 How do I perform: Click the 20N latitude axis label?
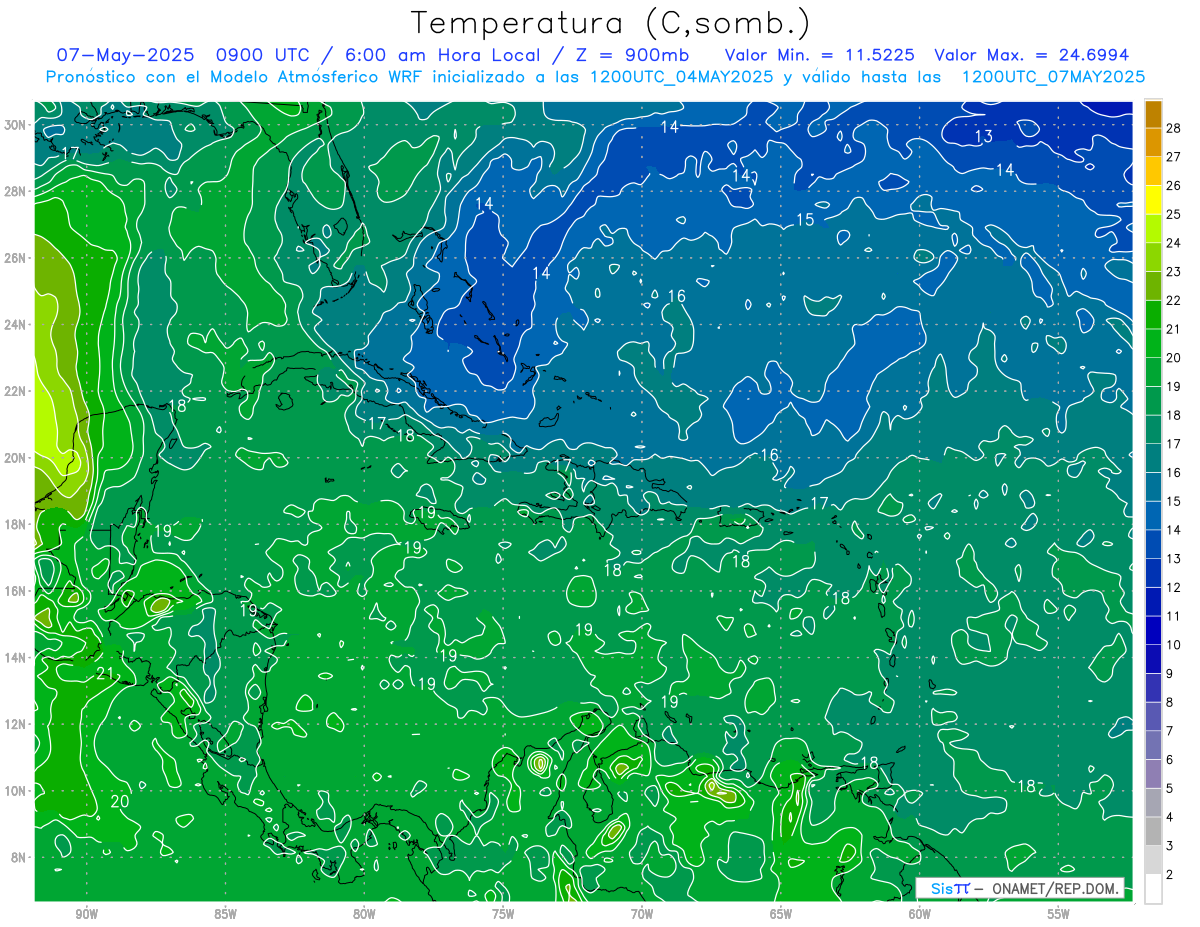pyautogui.click(x=16, y=458)
